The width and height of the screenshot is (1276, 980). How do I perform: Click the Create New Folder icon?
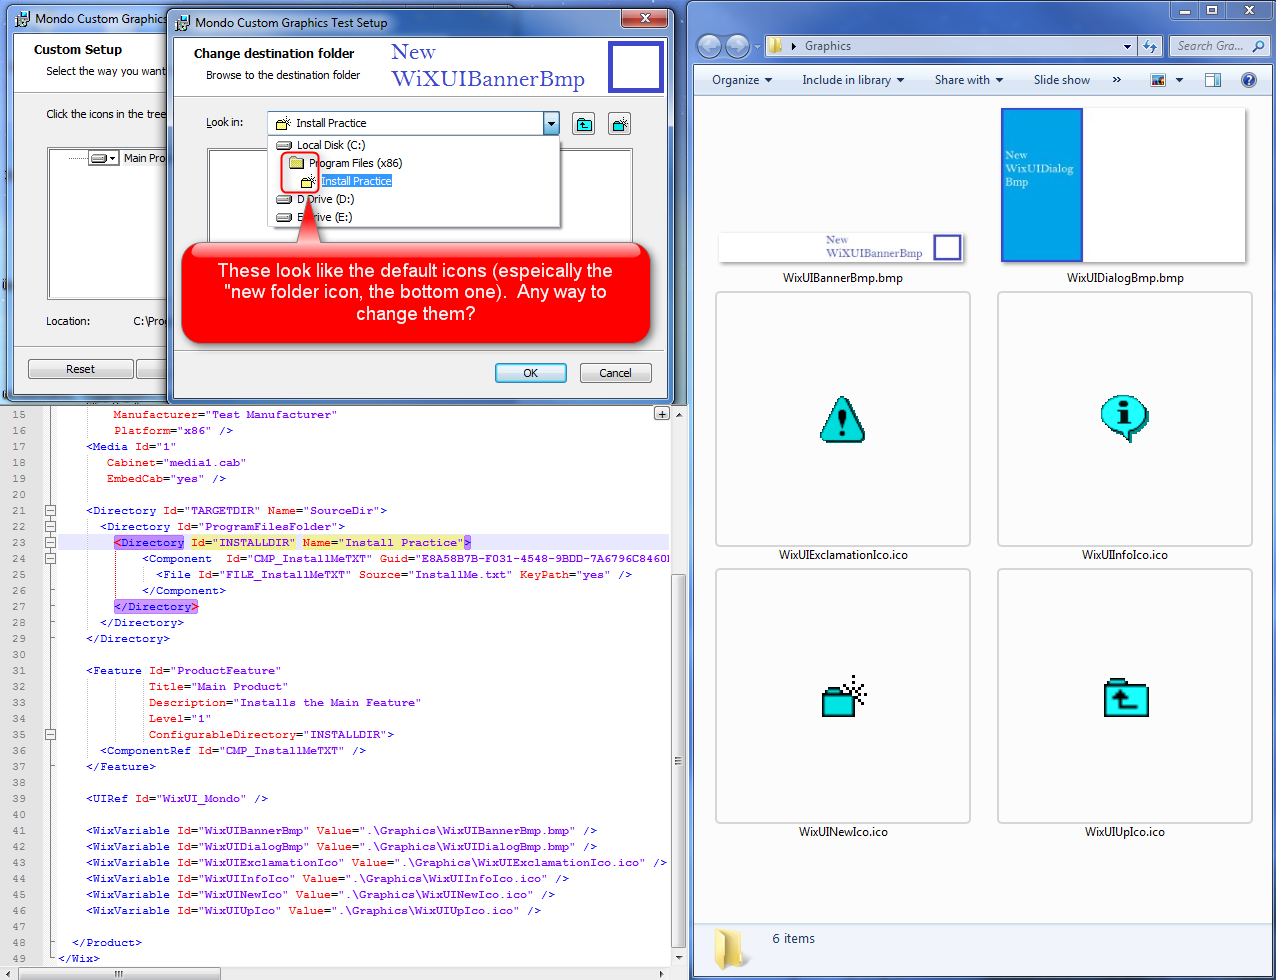619,124
